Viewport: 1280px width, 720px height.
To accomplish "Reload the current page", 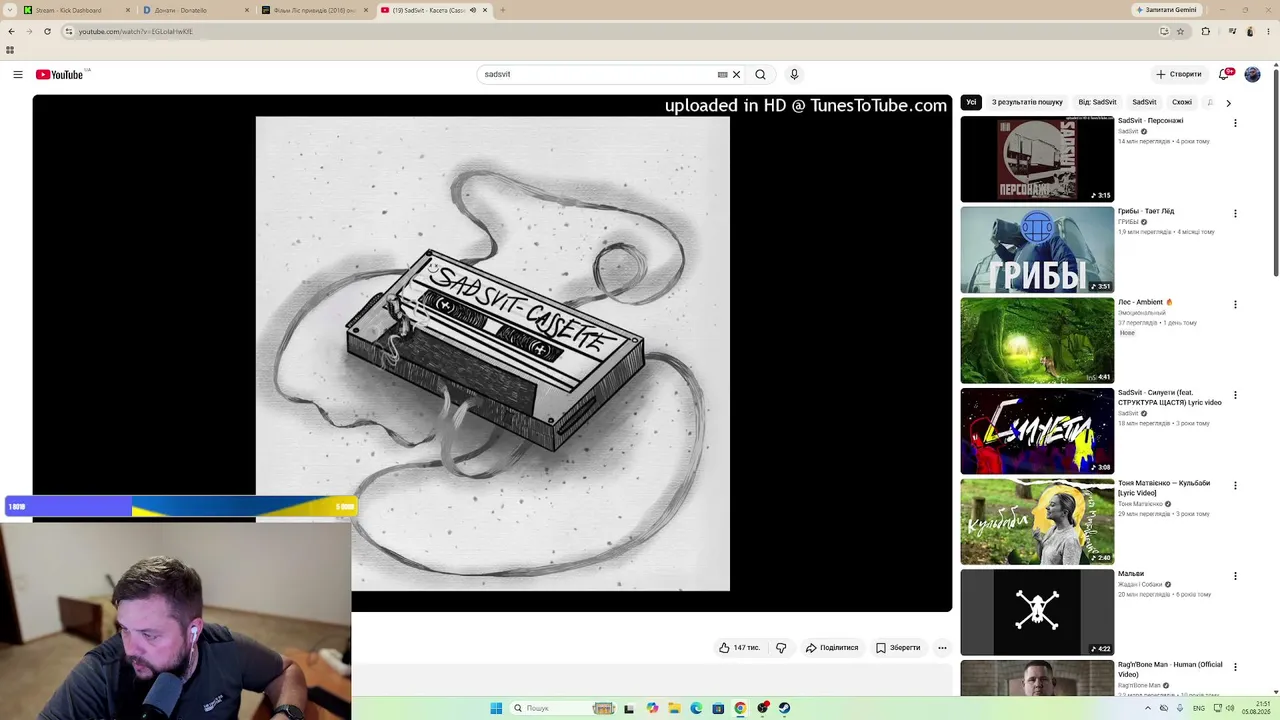I will tap(46, 31).
